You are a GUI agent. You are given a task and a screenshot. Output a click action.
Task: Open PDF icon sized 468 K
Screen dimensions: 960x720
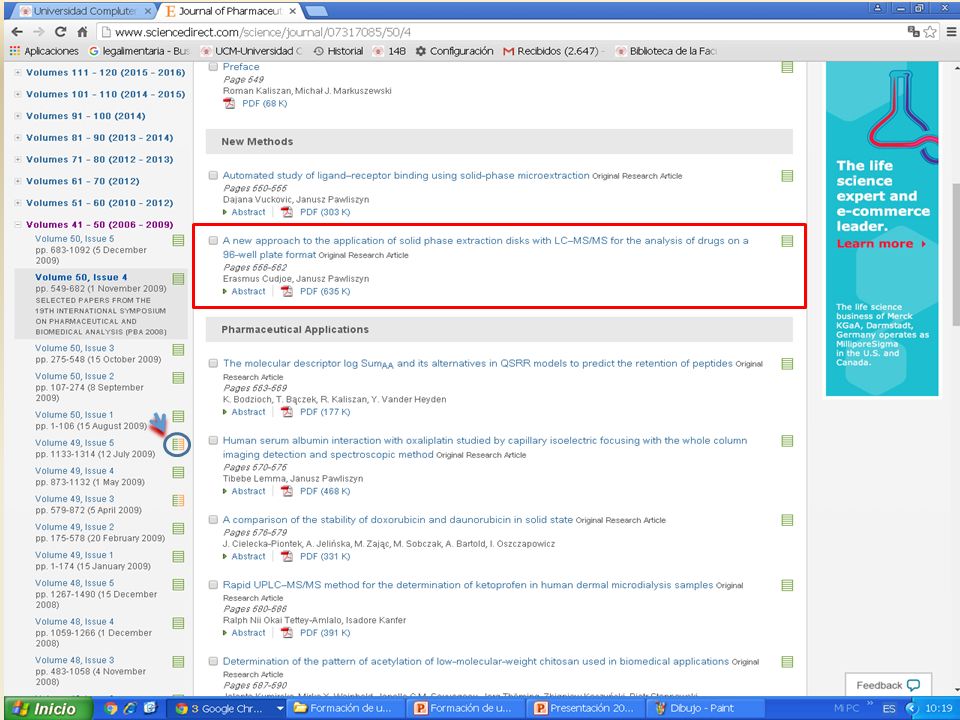coord(287,491)
